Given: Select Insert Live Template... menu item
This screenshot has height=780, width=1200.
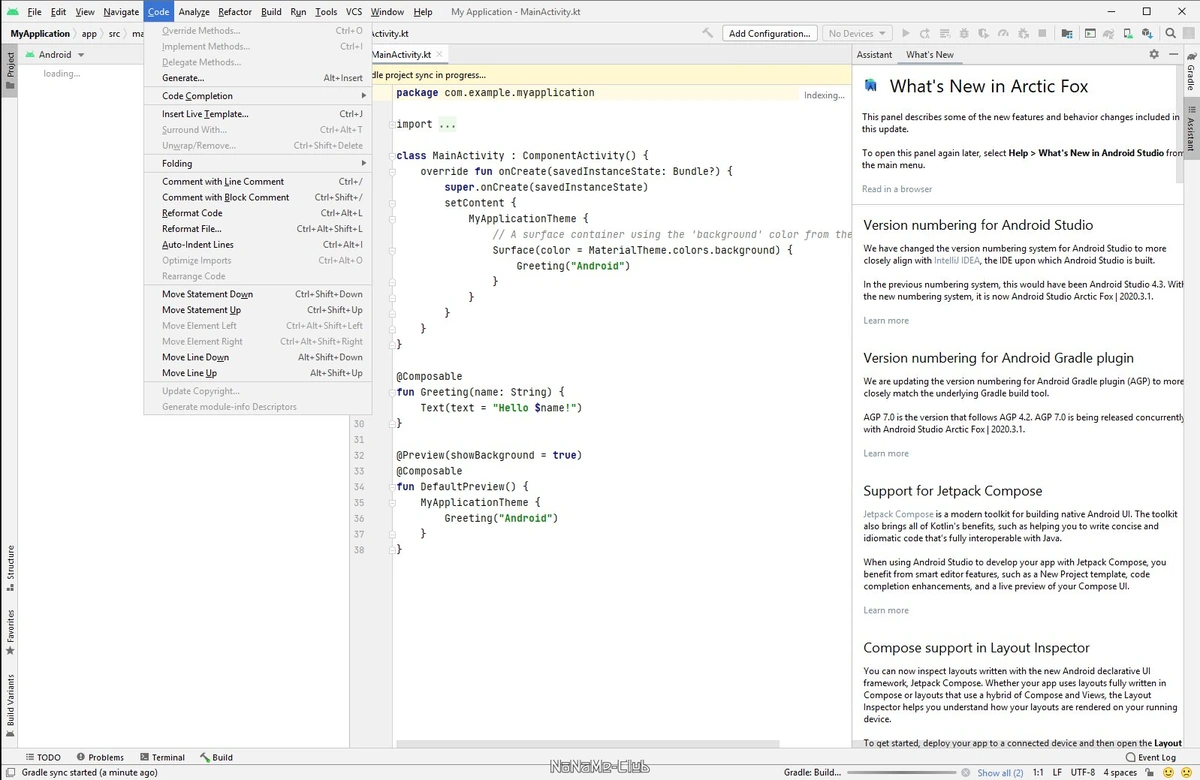Looking at the screenshot, I should [x=258, y=114].
